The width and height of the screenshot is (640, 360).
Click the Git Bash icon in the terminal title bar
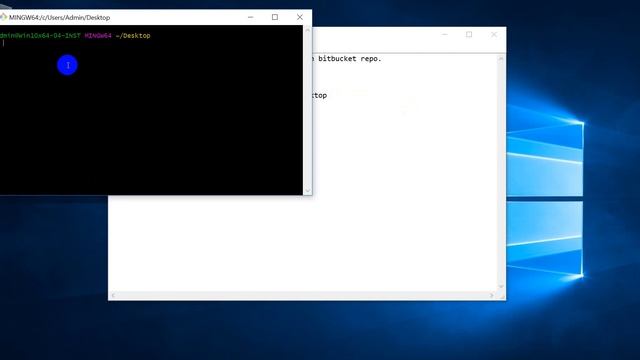point(3,17)
